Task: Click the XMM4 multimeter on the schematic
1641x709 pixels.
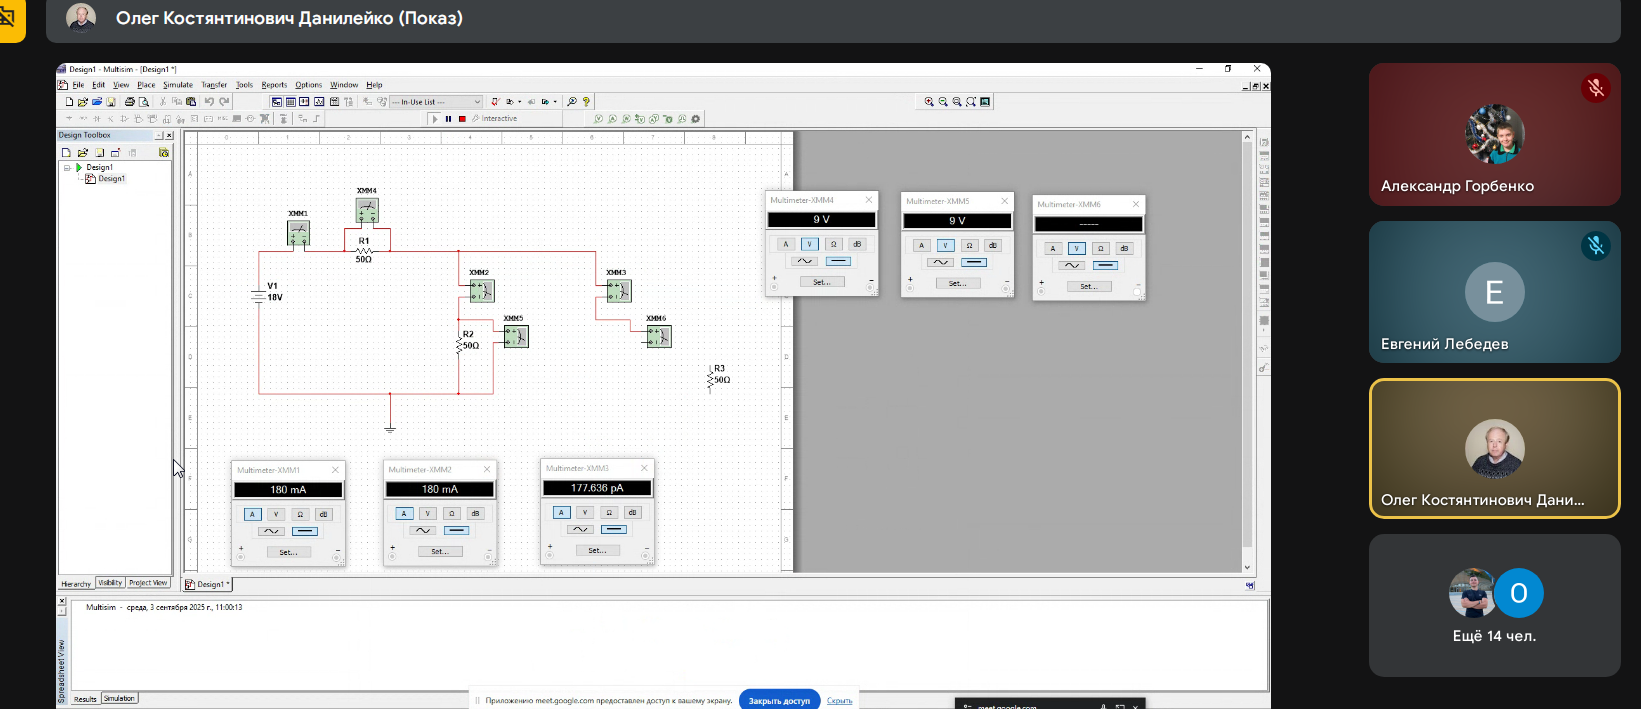Action: pos(367,210)
